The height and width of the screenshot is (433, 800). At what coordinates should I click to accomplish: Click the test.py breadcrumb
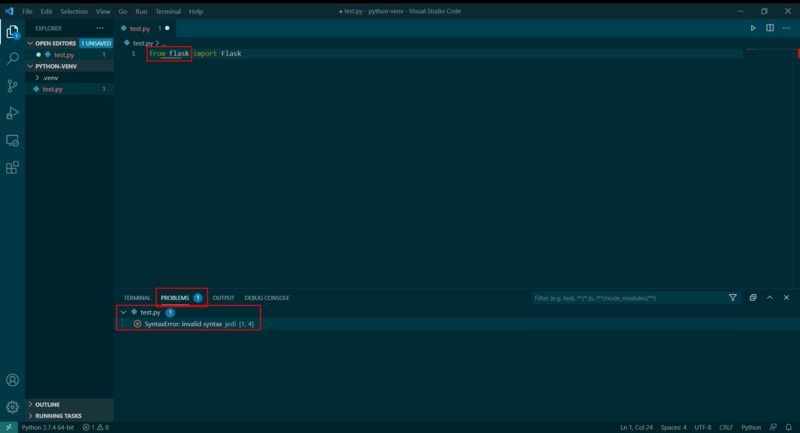pos(143,43)
